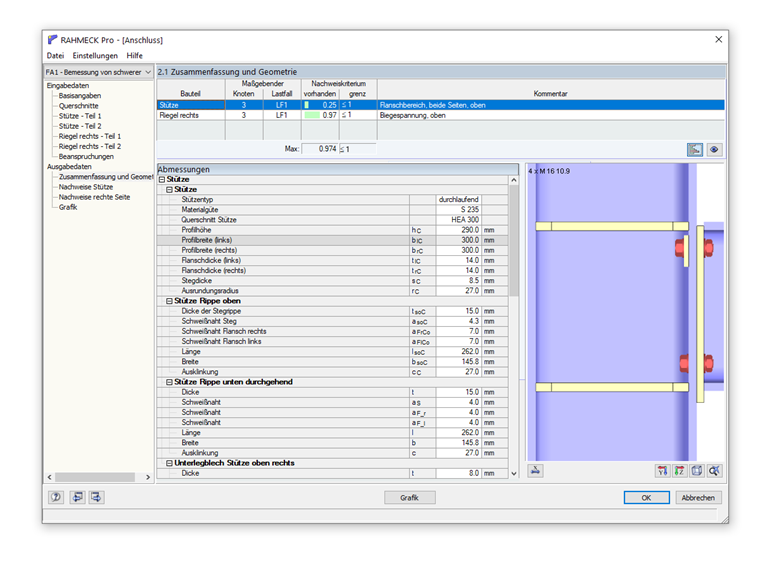Select Zusammenfassung und Geometrie tree item
The image size is (760, 570).
click(106, 177)
